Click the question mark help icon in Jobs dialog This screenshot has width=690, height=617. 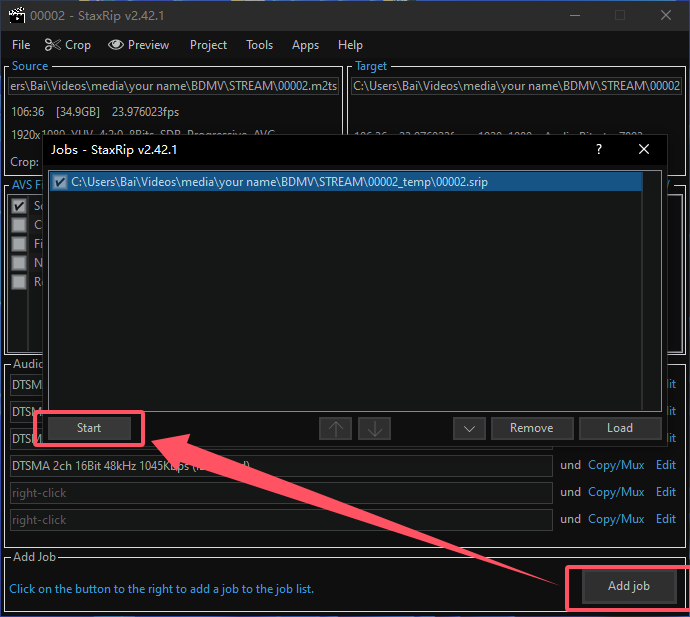599,149
